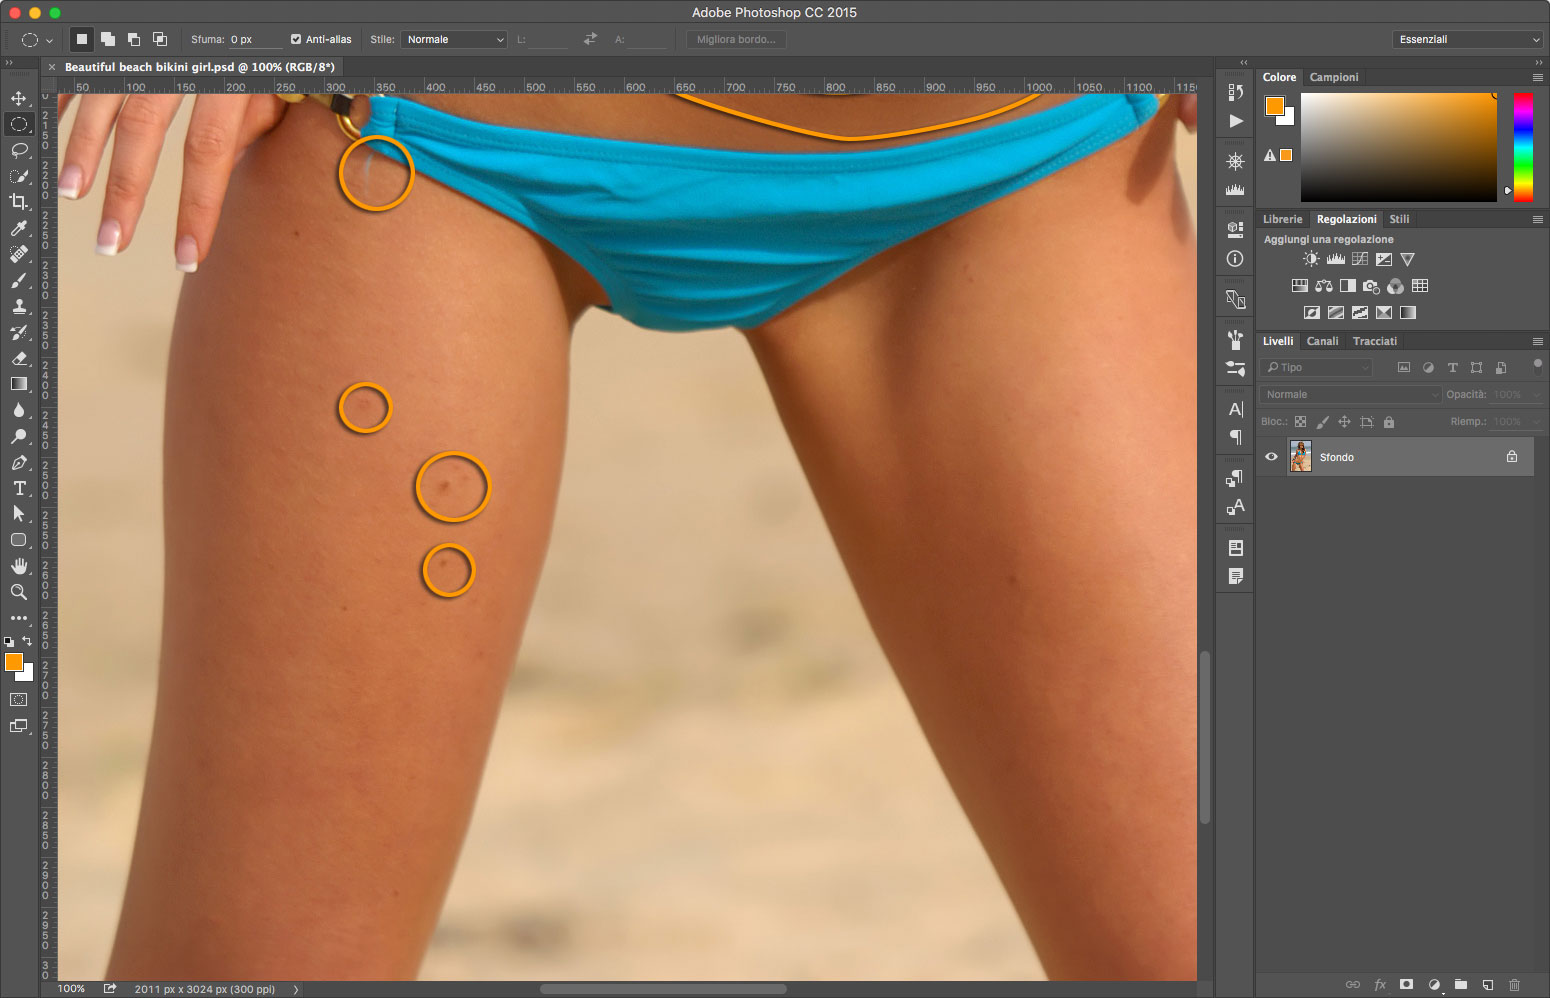Select the Zoom tool
This screenshot has width=1550, height=998.
[x=19, y=592]
